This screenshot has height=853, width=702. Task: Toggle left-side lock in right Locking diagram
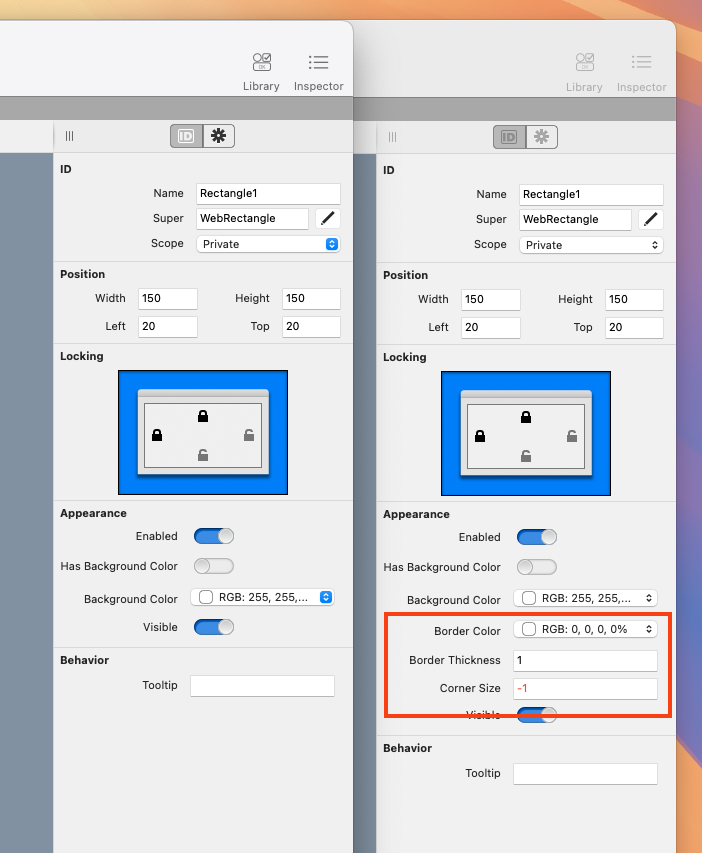(x=480, y=436)
